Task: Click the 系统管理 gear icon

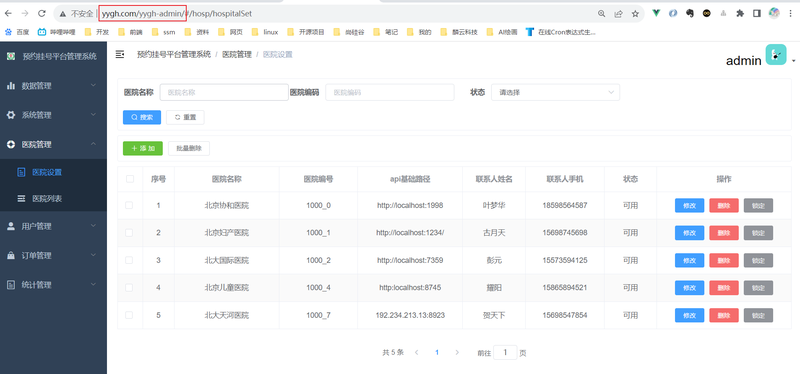Action: [x=11, y=115]
